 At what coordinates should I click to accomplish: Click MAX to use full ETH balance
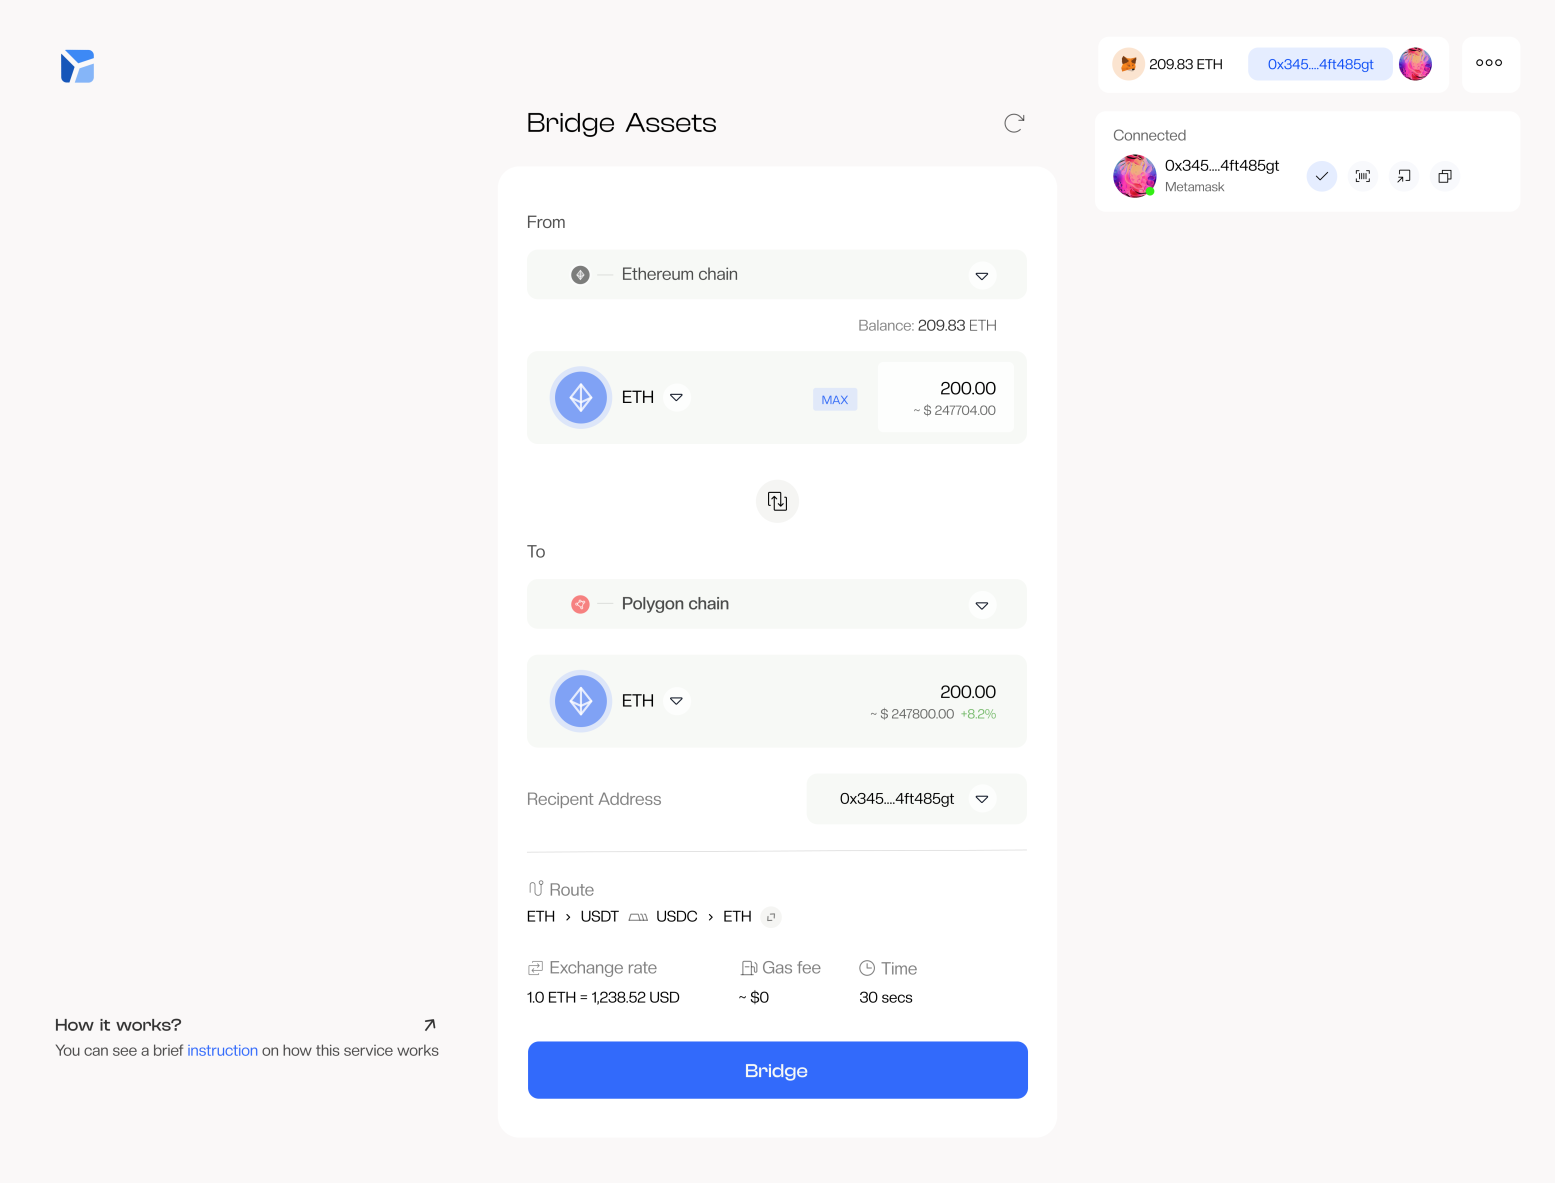(x=835, y=399)
